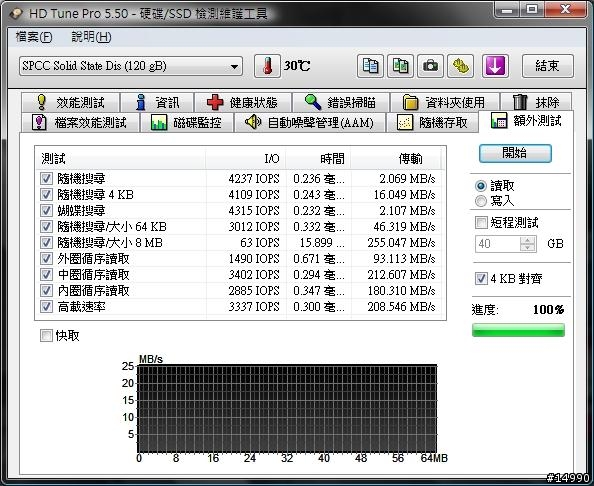Click the 傳輸 transfer column header

coord(396,159)
